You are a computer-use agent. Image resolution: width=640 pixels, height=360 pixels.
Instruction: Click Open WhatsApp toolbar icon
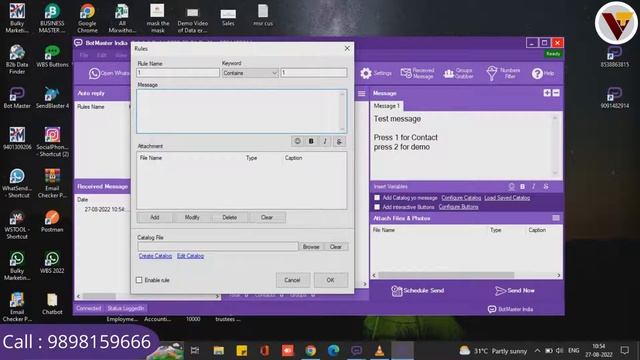pos(109,73)
